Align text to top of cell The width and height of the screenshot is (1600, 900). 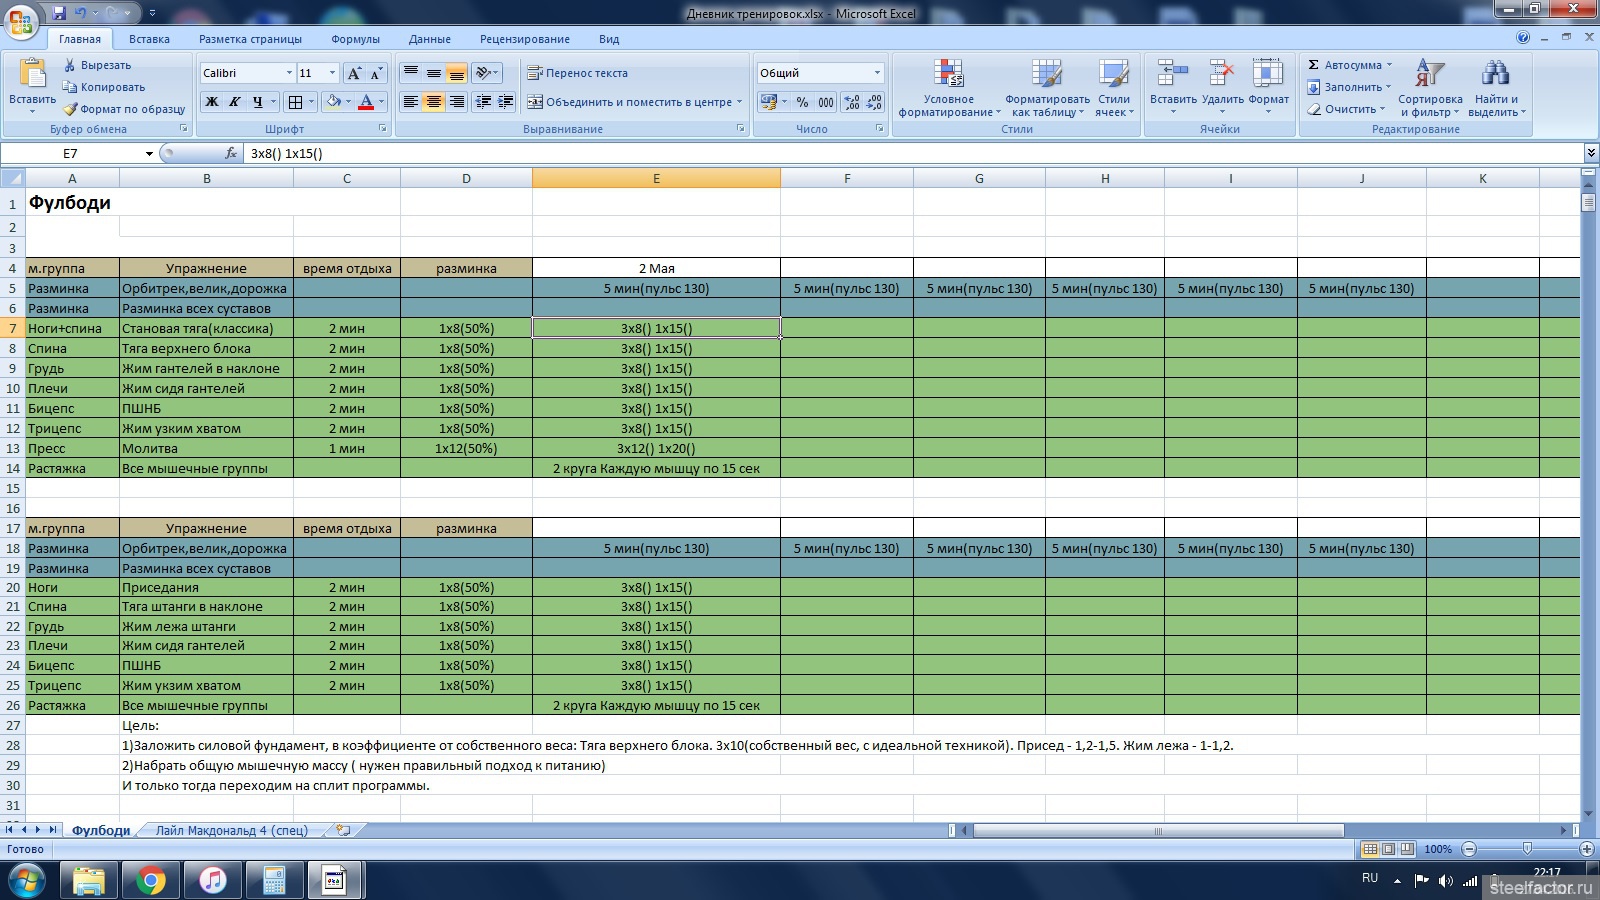[x=410, y=73]
